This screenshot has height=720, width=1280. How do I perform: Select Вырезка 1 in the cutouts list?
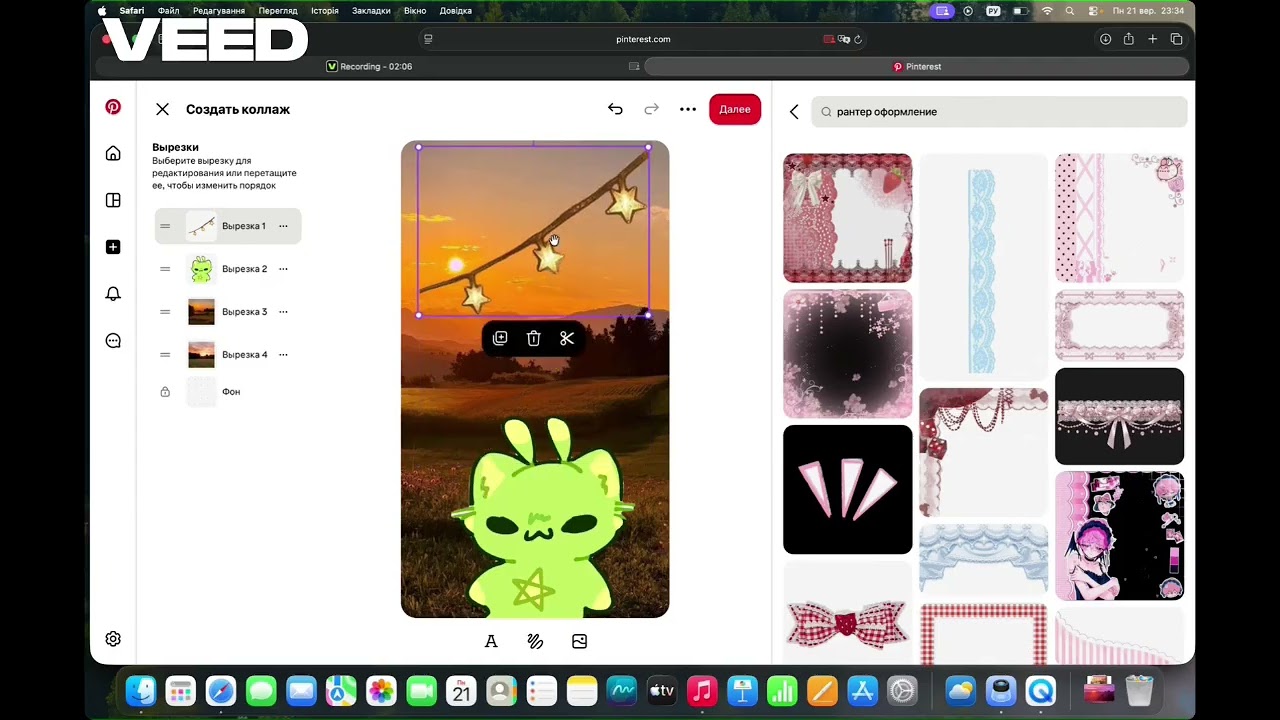(228, 226)
